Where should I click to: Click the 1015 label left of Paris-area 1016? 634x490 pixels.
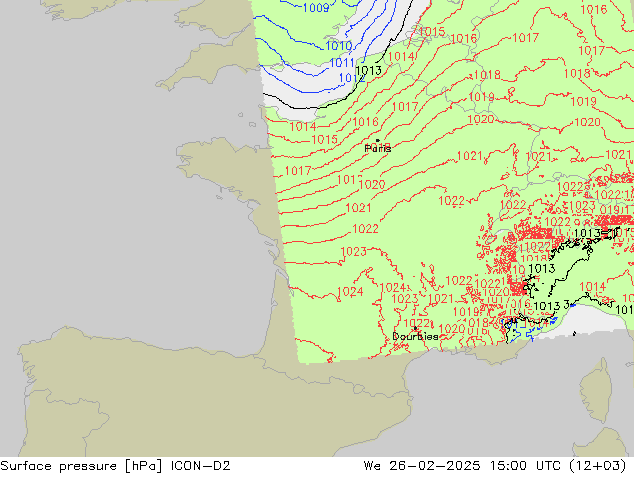click(324, 139)
